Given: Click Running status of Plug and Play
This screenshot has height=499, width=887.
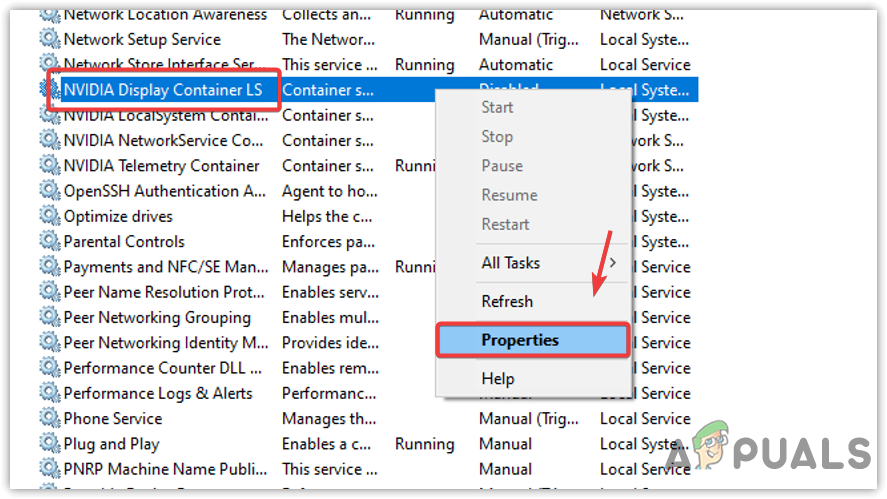Looking at the screenshot, I should (x=425, y=444).
